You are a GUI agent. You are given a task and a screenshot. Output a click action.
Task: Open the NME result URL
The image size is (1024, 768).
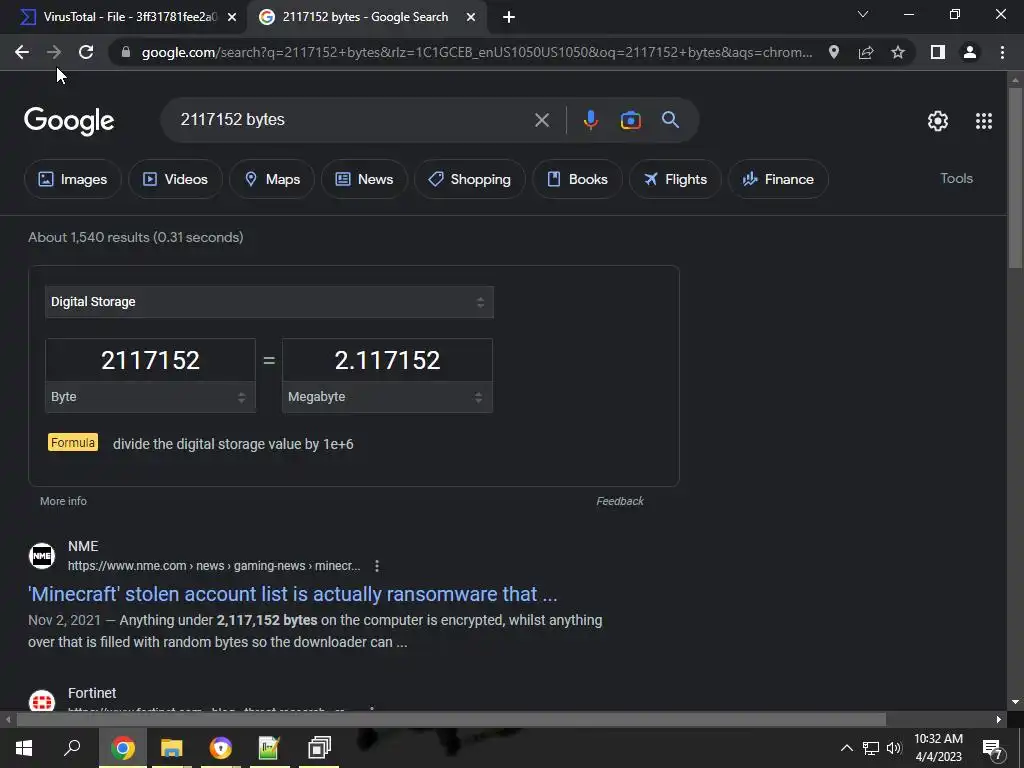[214, 566]
